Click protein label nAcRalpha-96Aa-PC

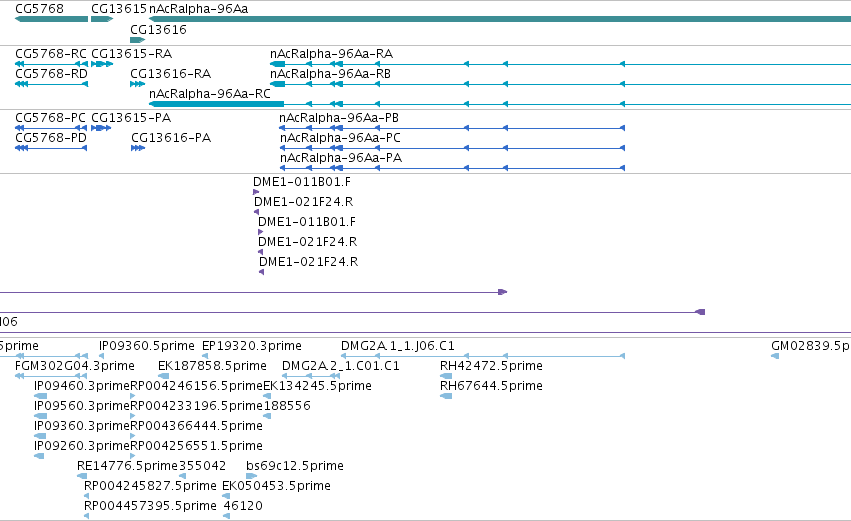coord(340,138)
